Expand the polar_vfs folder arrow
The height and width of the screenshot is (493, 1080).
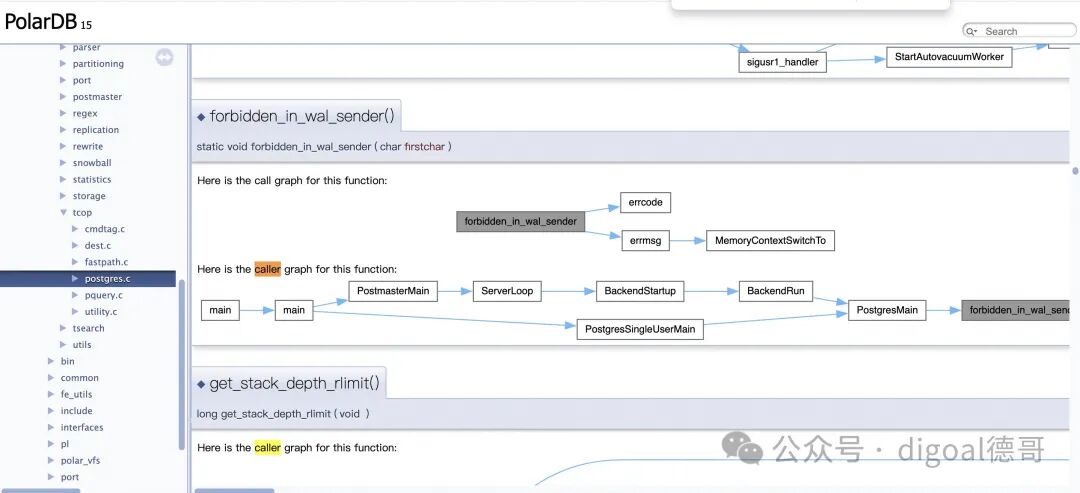click(51, 460)
